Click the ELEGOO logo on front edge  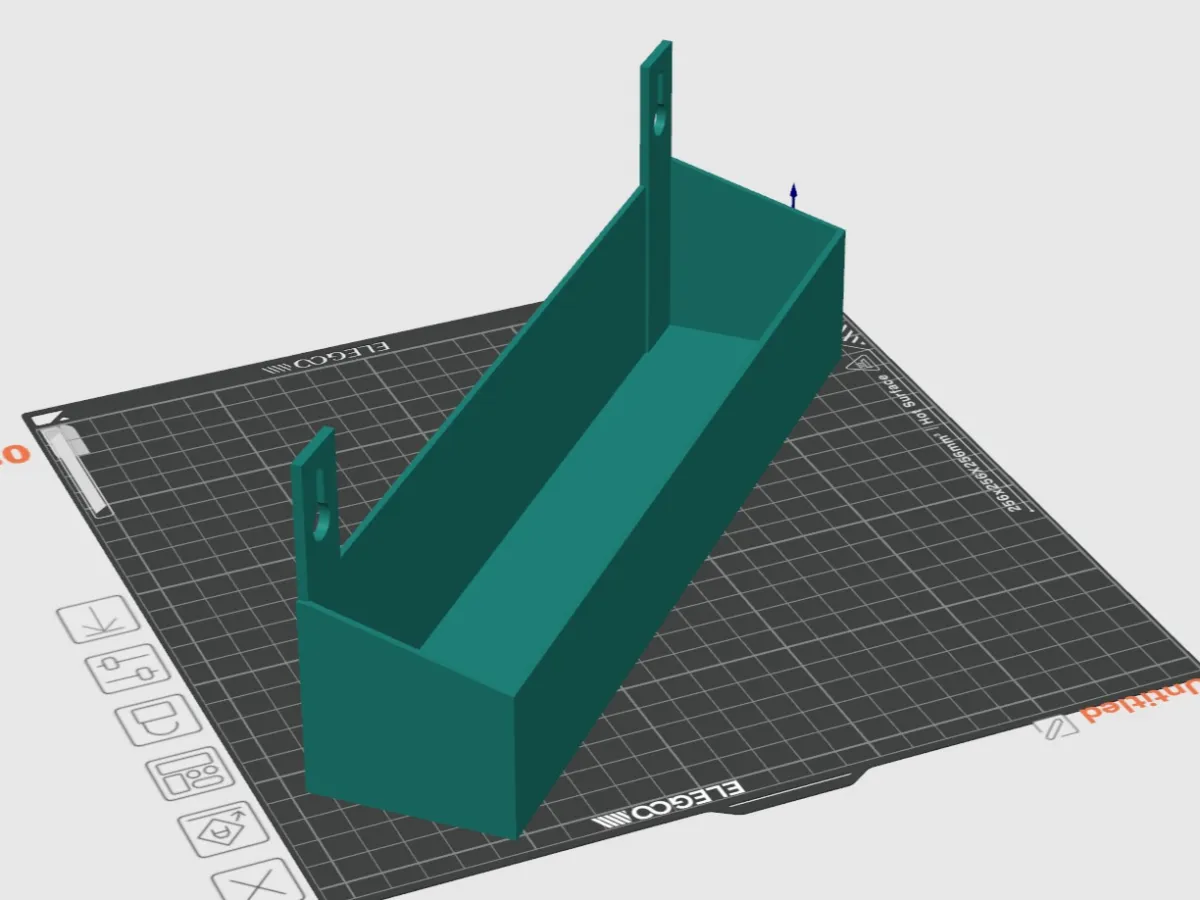[668, 805]
